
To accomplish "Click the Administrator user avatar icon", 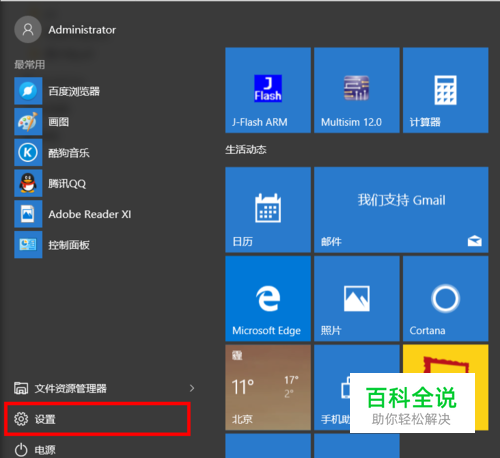I will [28, 30].
